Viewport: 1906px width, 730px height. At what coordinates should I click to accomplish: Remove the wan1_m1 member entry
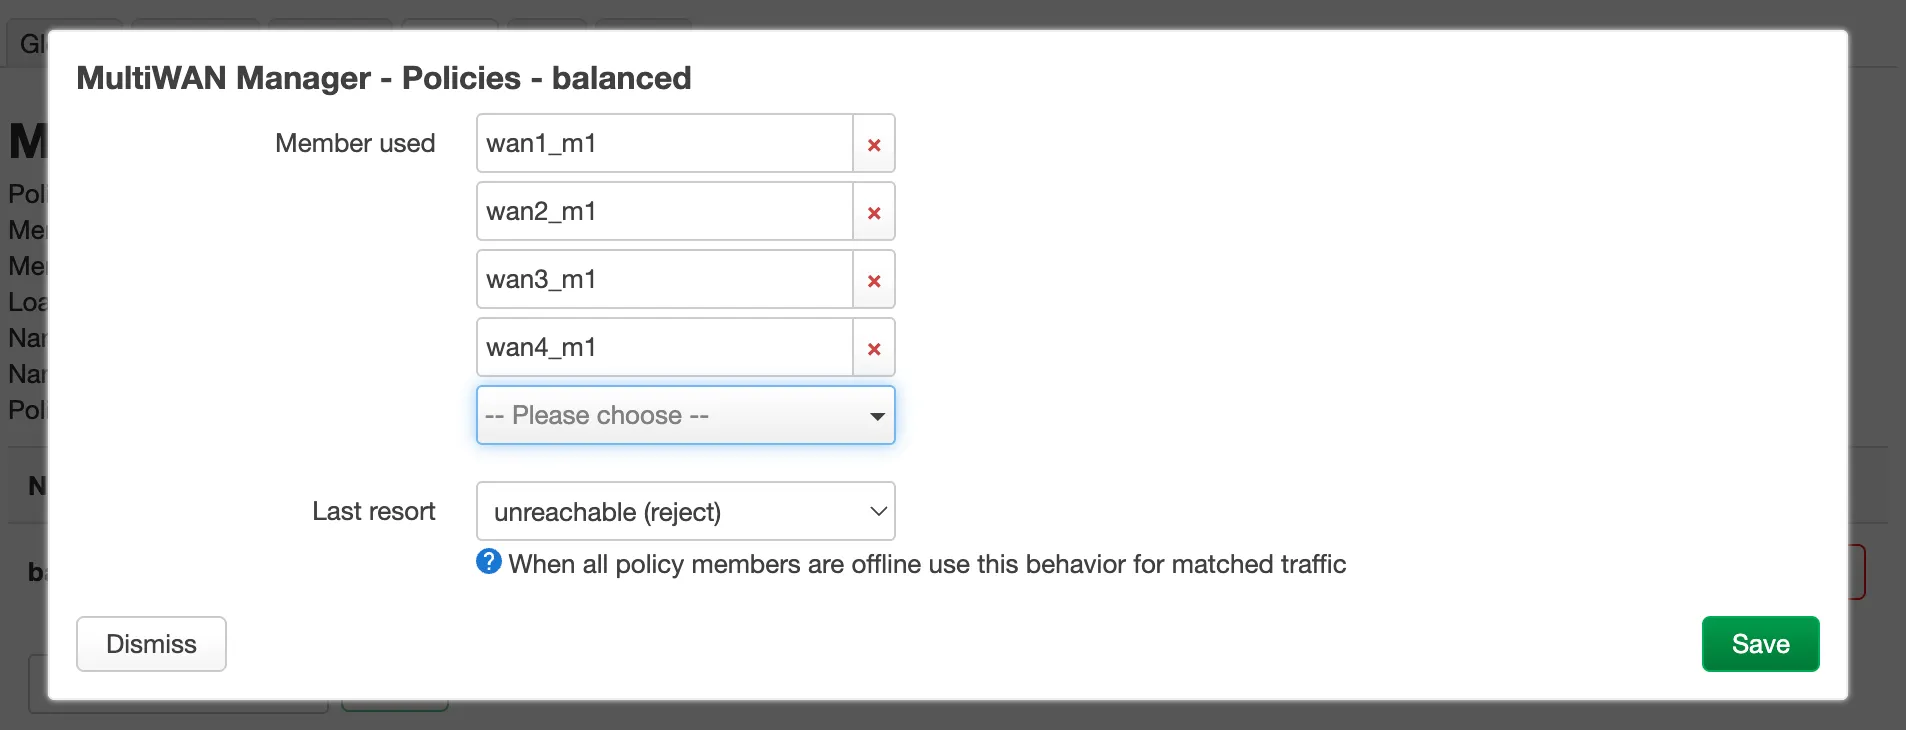pyautogui.click(x=873, y=144)
